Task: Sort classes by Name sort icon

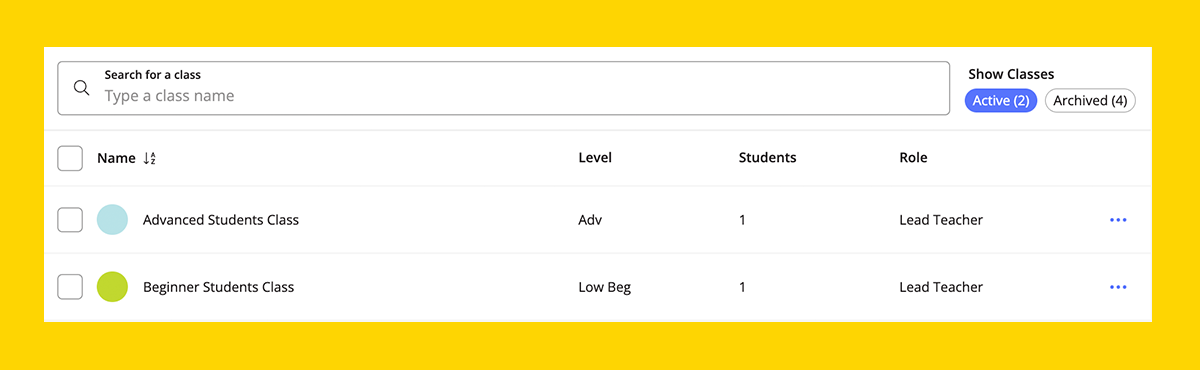Action: point(150,158)
